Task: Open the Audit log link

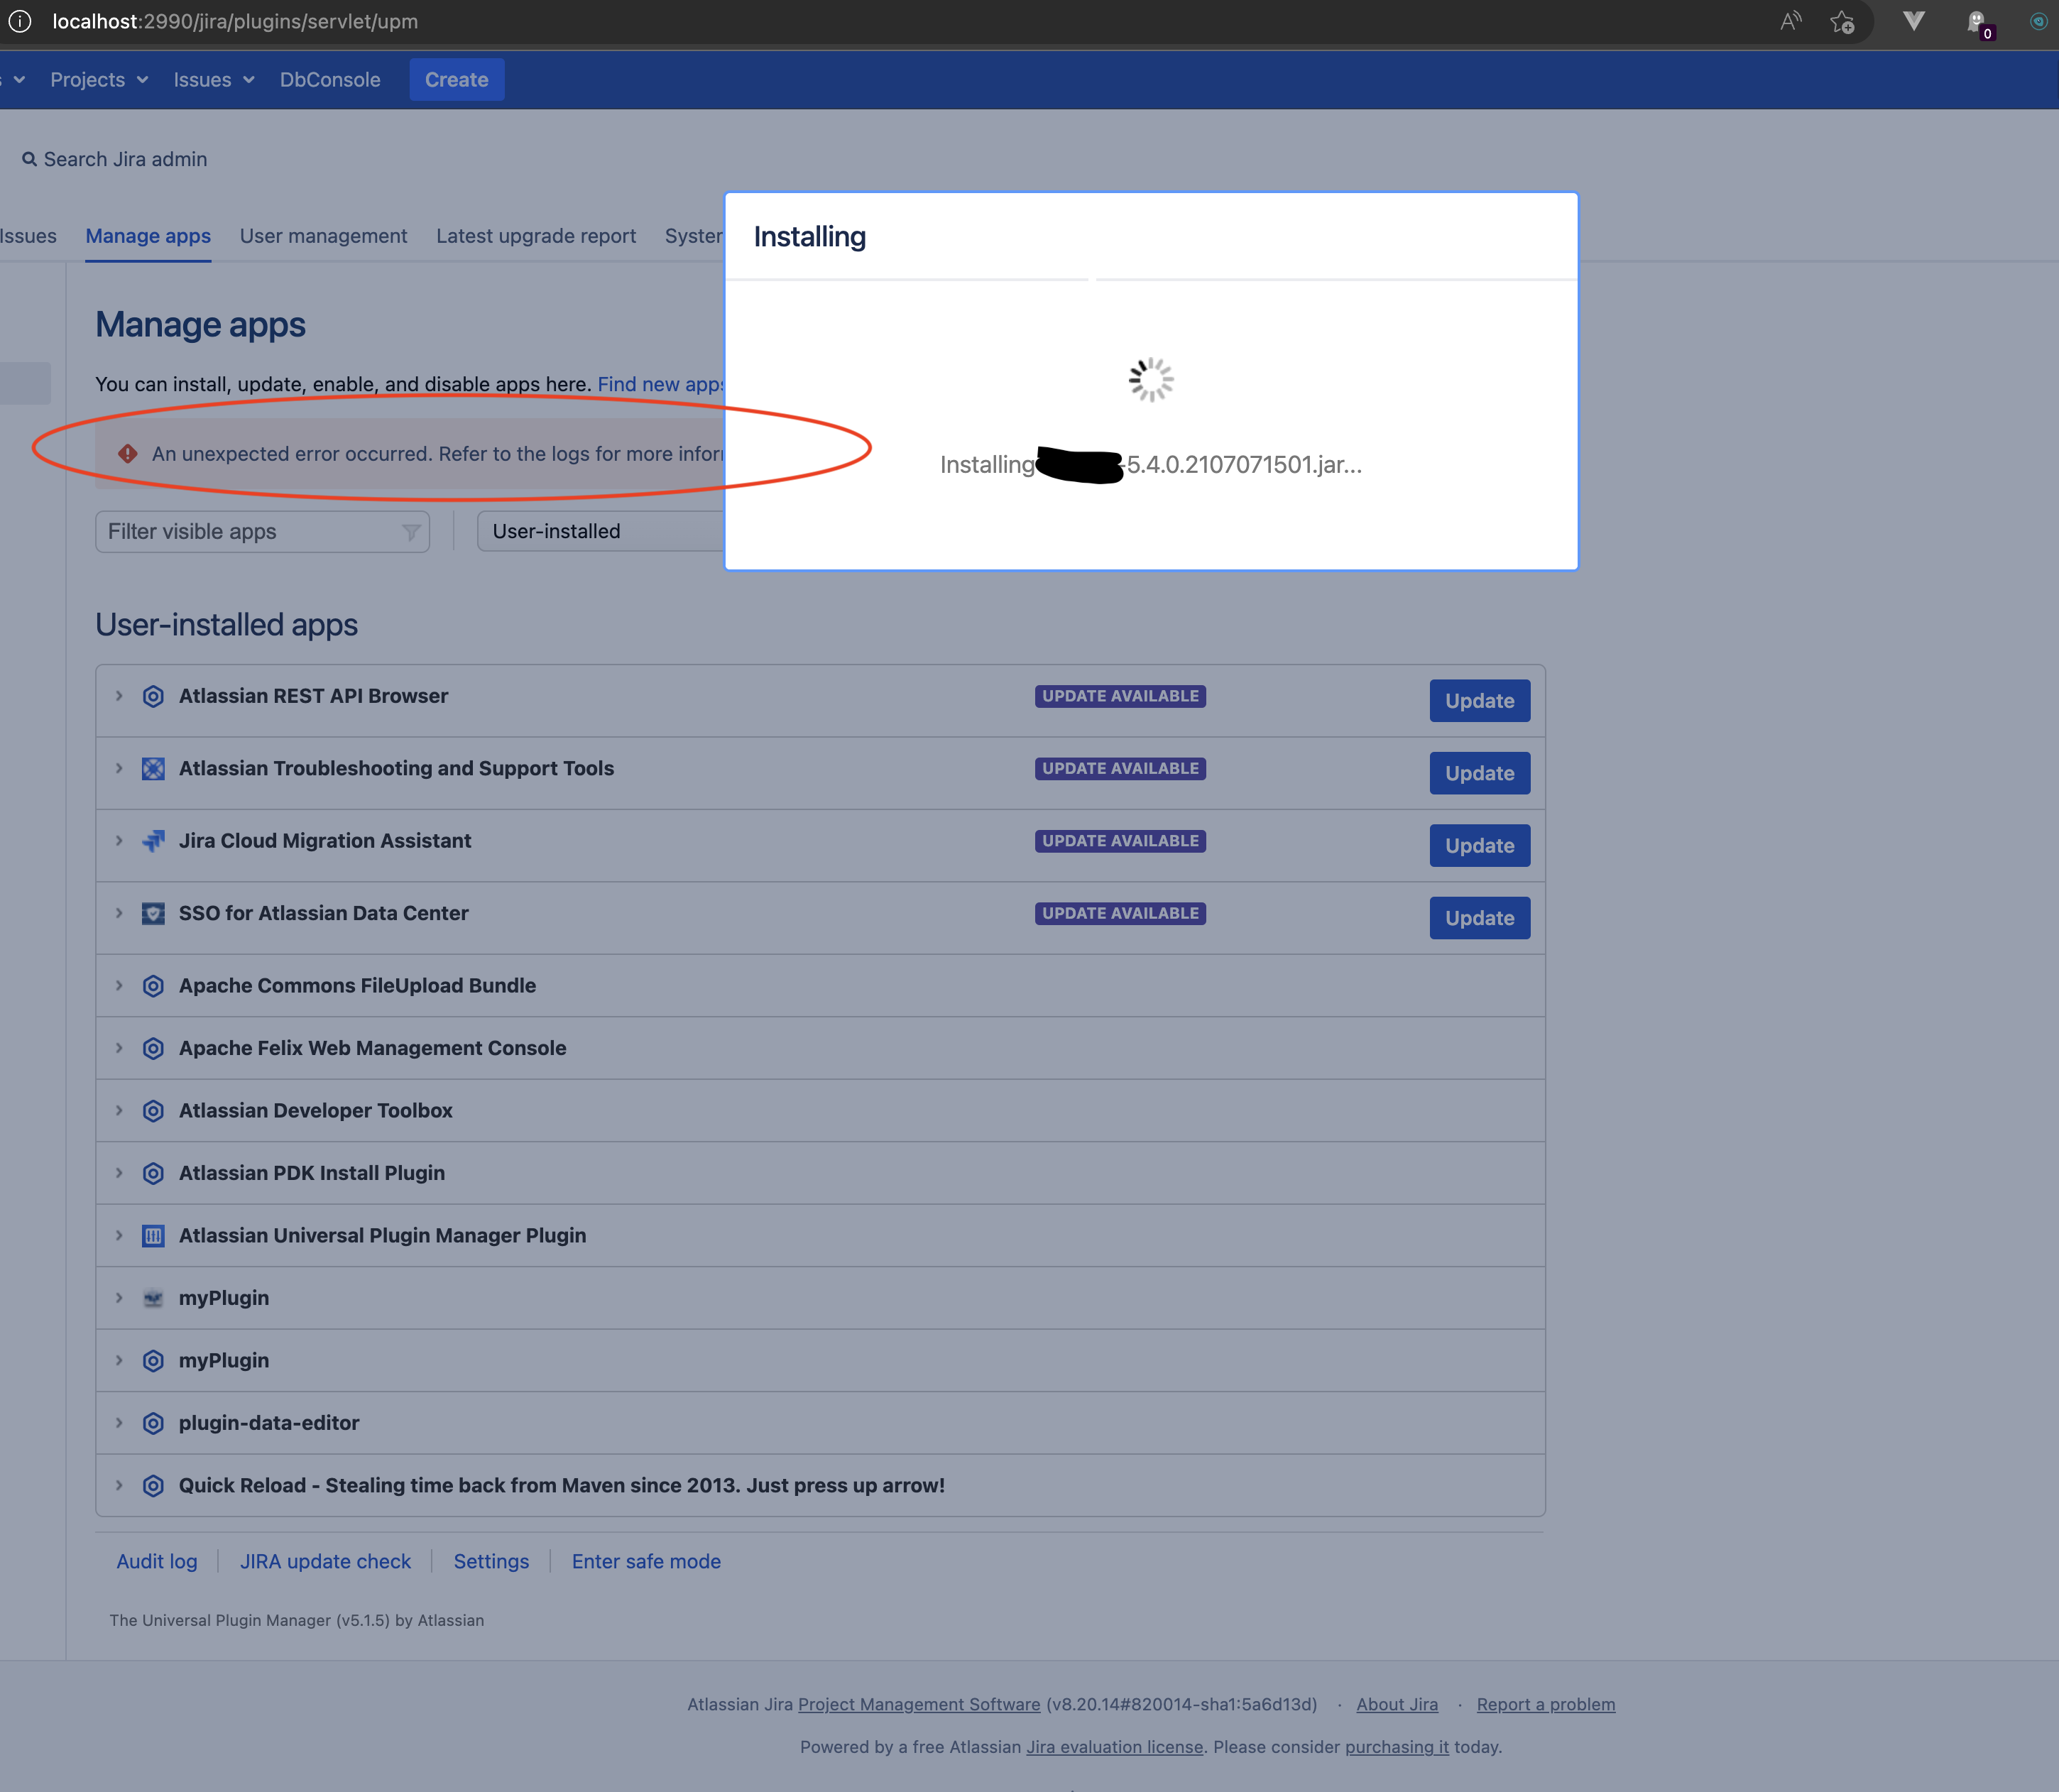Action: coord(157,1562)
